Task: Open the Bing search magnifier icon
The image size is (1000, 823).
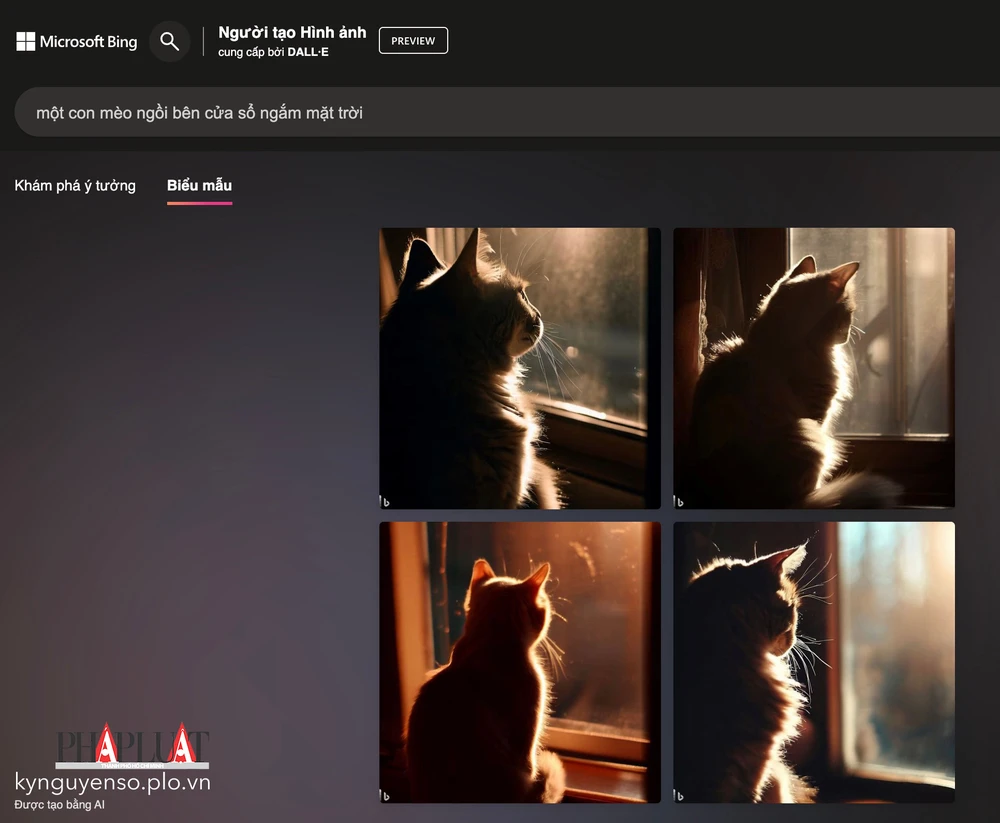Action: pos(169,41)
